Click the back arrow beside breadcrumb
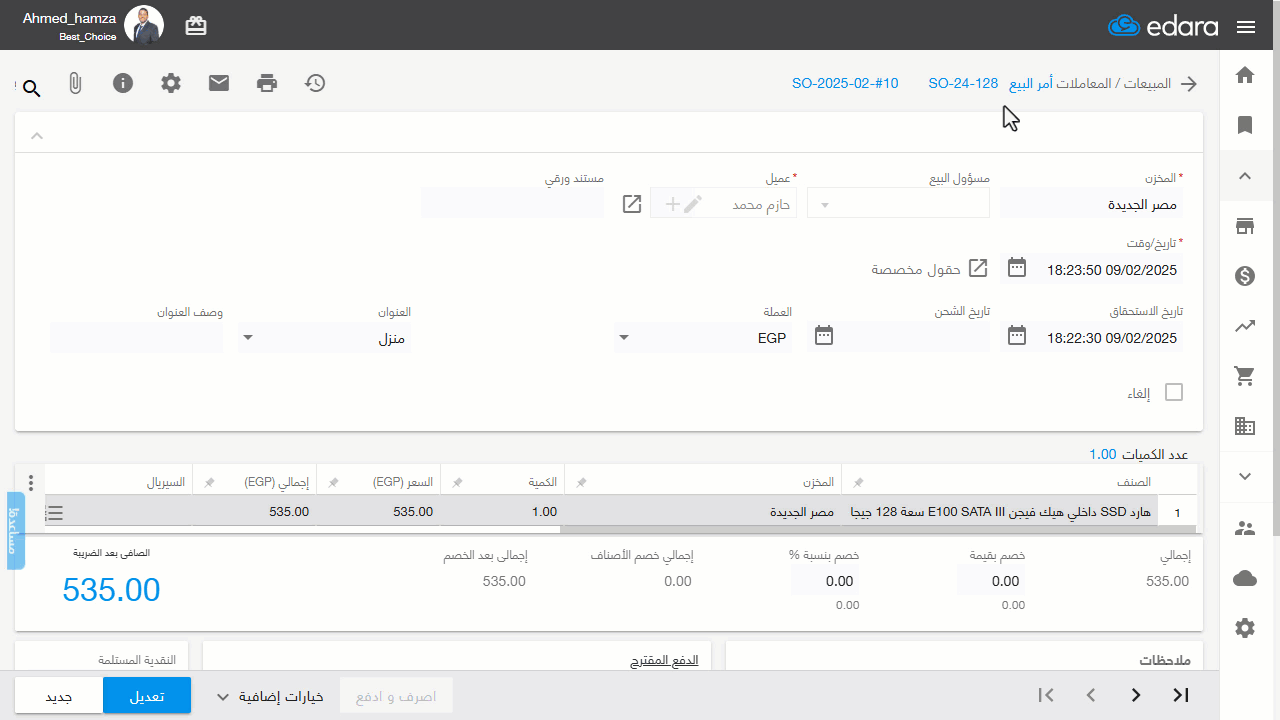 point(1189,84)
